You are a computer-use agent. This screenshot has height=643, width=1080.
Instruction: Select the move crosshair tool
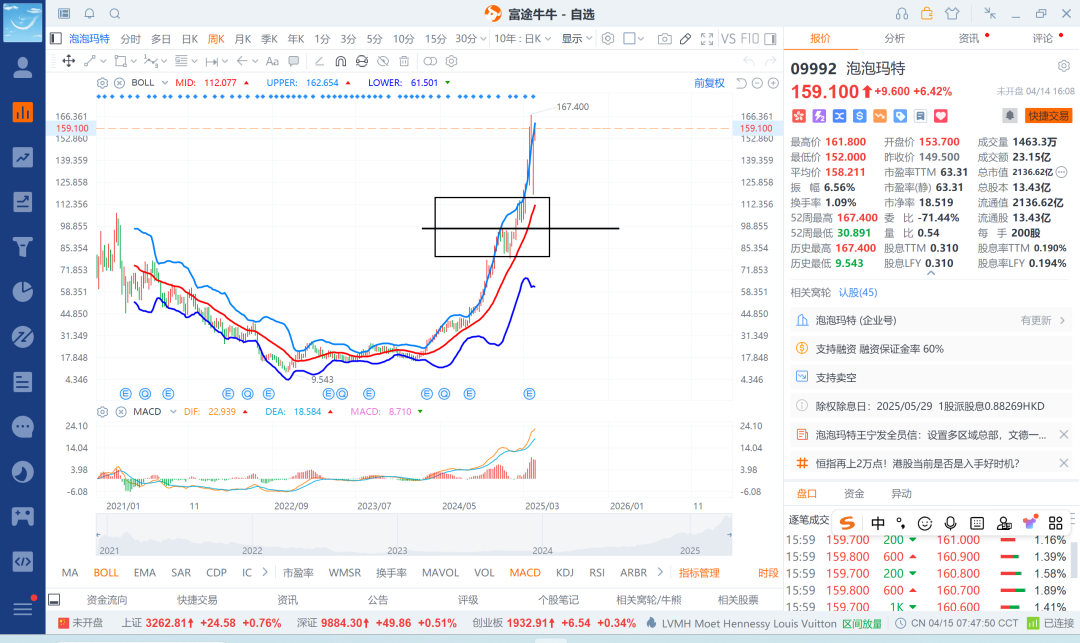pos(68,61)
